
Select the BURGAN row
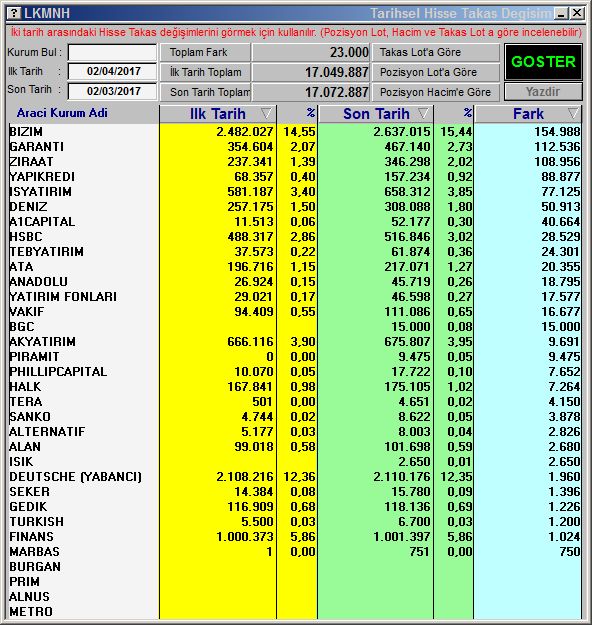[295, 567]
